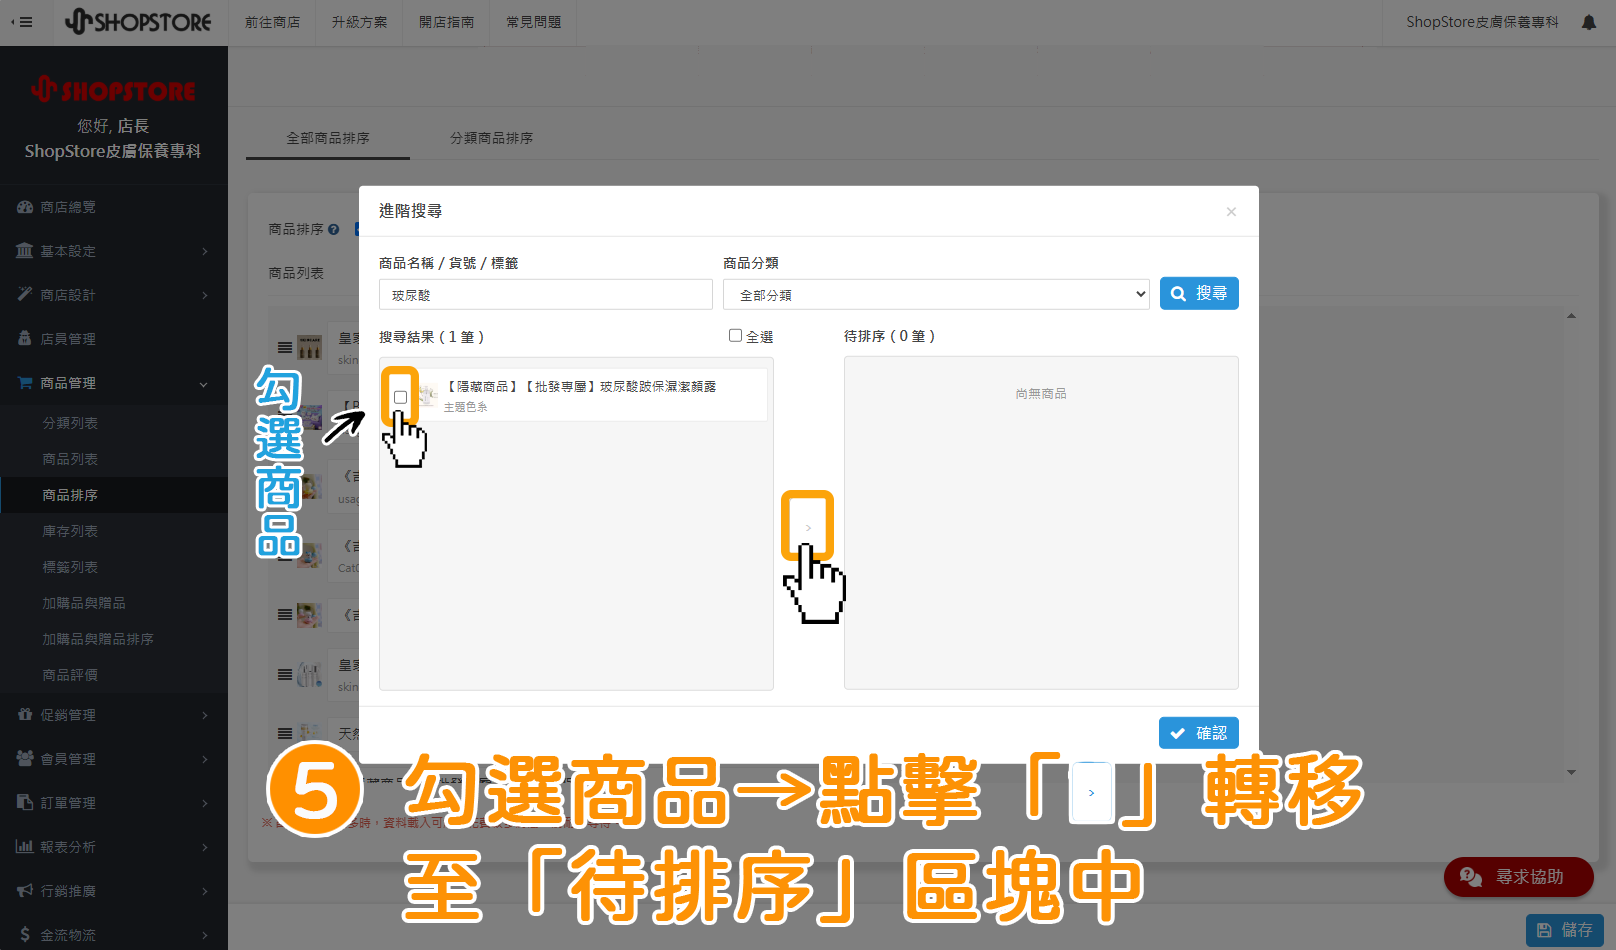Expand 促銷管理 sidebar menu

(204, 715)
